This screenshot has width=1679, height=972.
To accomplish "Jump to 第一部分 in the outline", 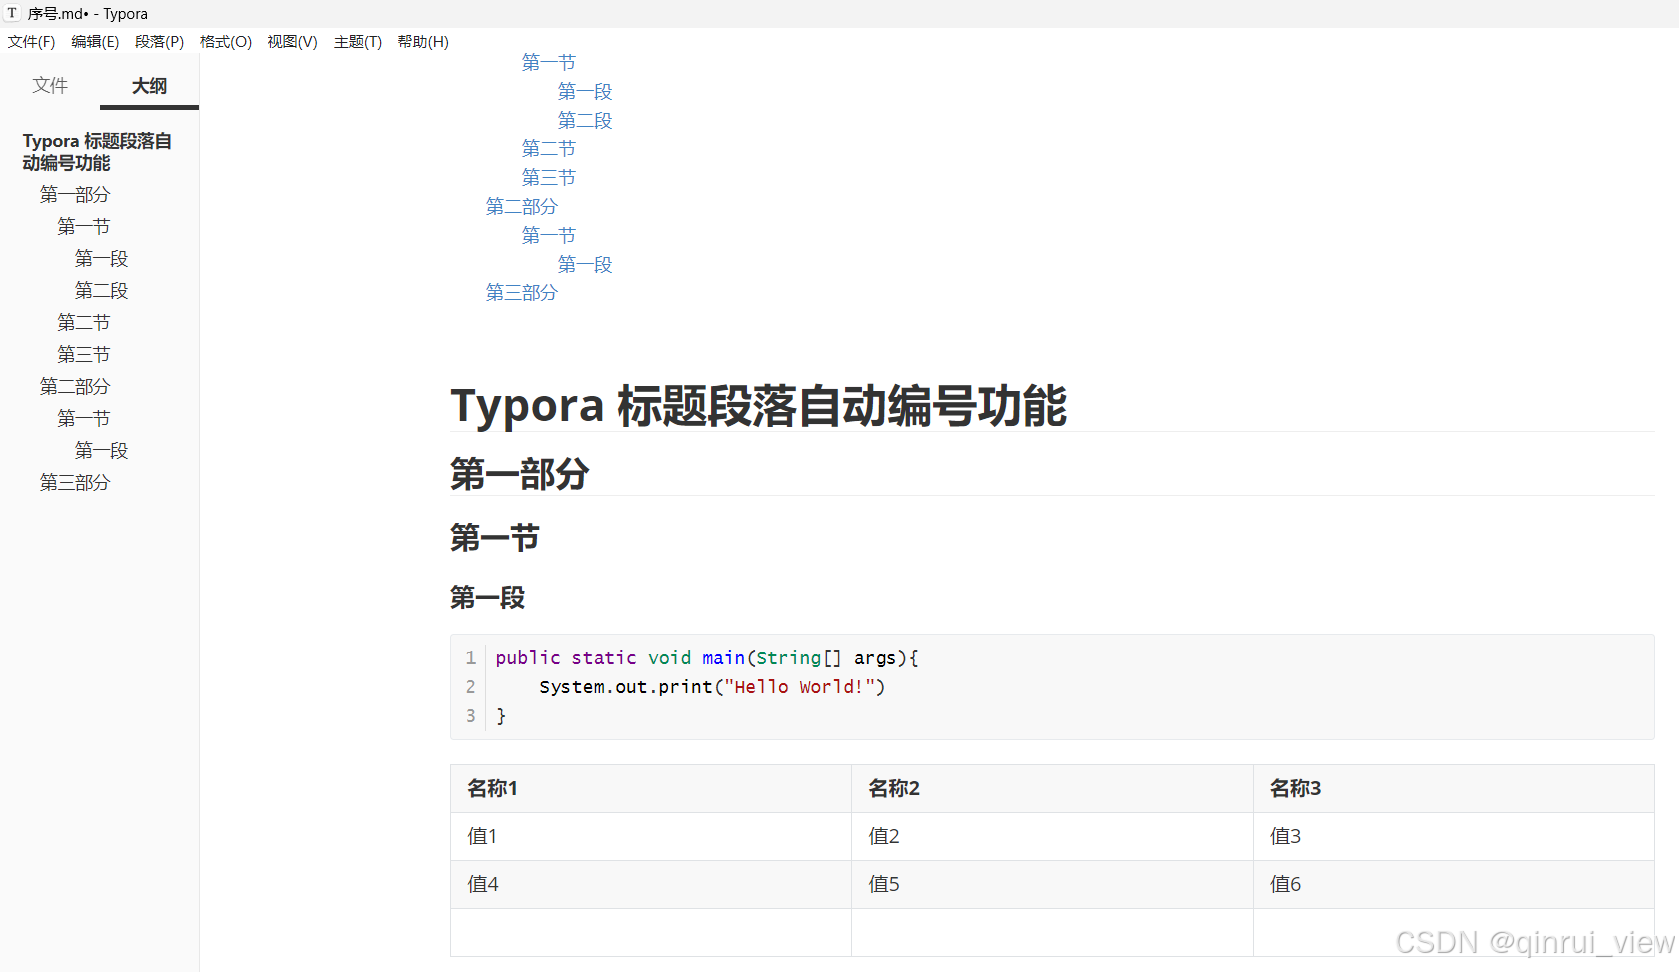I will click(75, 195).
